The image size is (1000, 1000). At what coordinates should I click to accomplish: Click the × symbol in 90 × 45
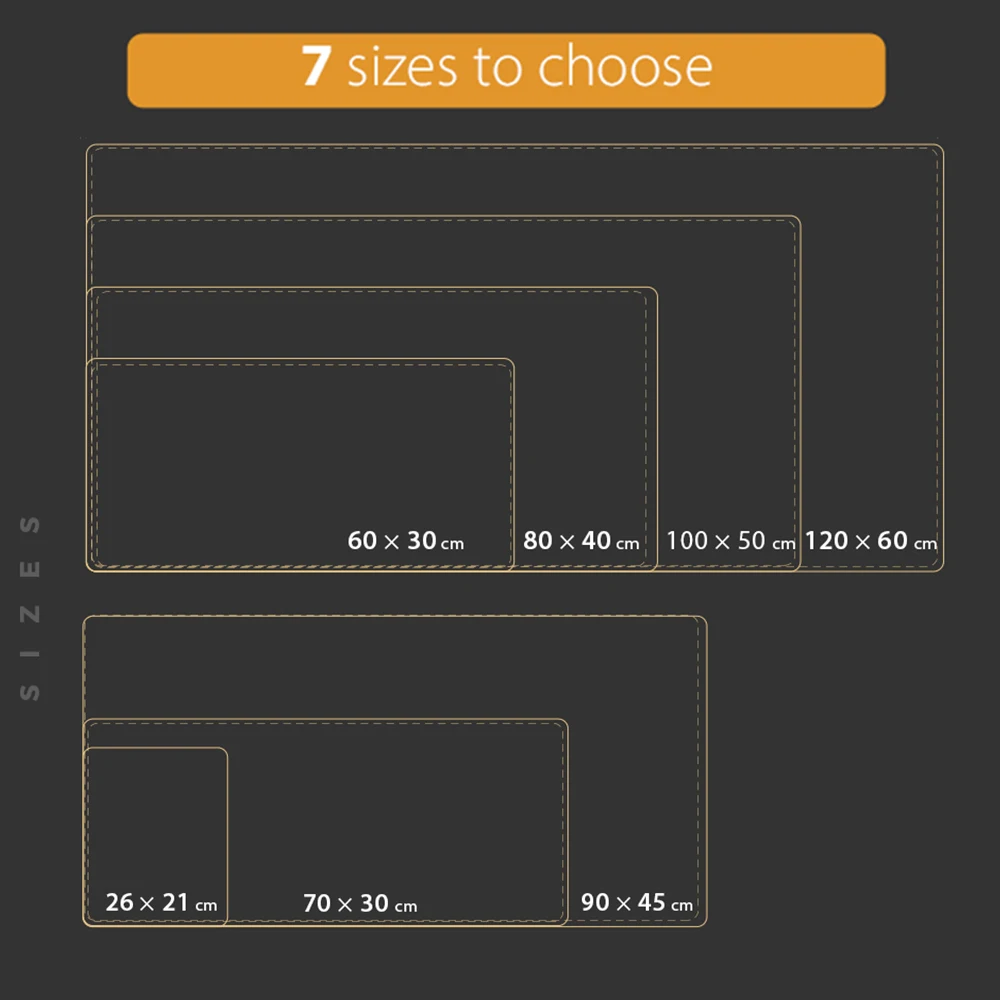(623, 903)
